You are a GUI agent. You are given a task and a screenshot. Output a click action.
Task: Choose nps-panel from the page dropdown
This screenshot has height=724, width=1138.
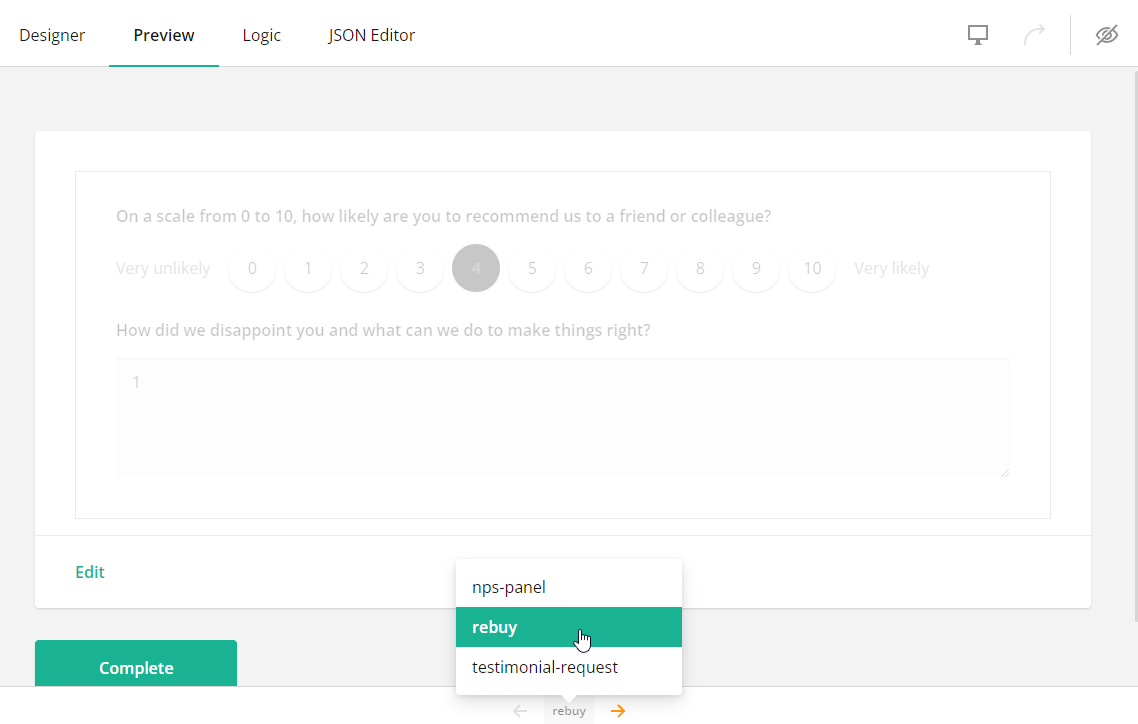(509, 587)
